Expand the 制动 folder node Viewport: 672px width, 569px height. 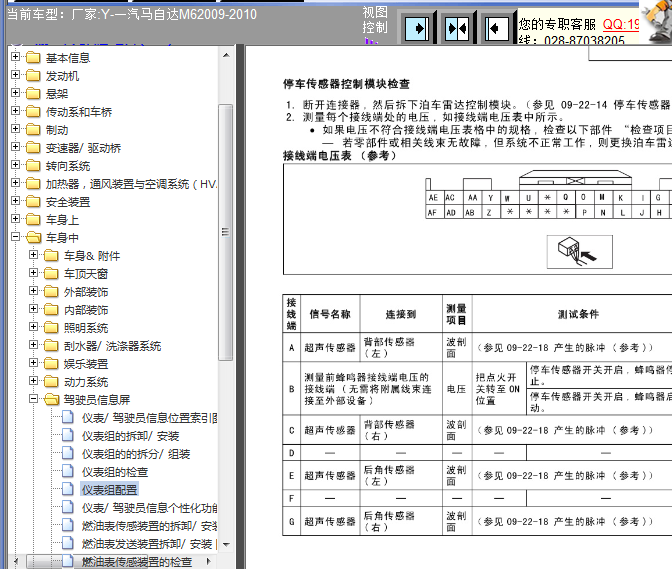click(x=15, y=129)
